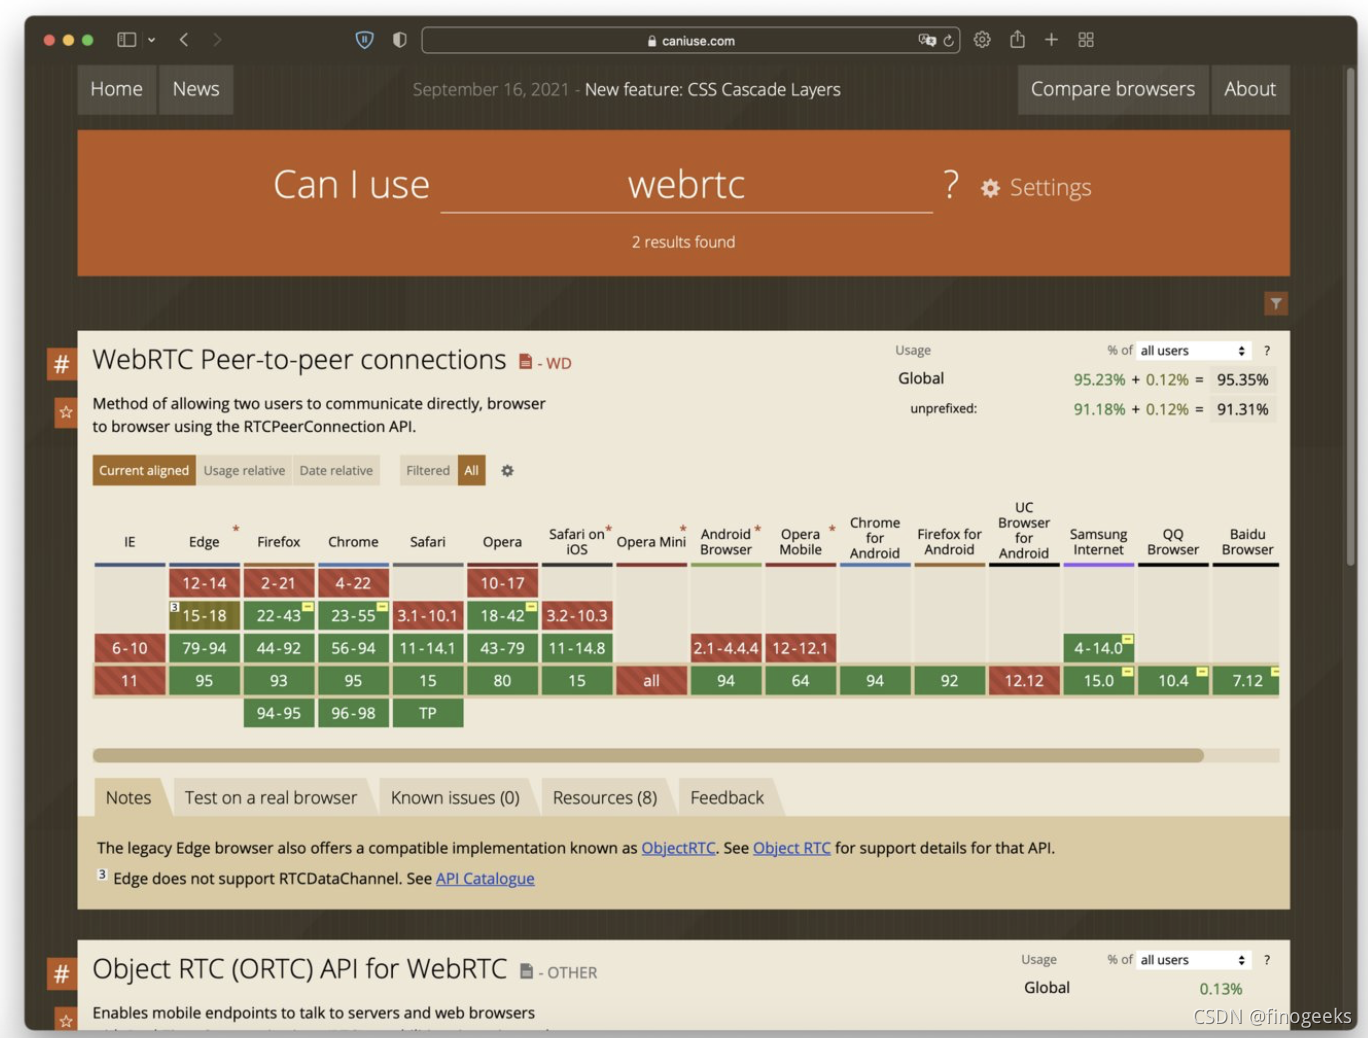Click the Safari TP cell
This screenshot has height=1038, width=1368.
[428, 713]
